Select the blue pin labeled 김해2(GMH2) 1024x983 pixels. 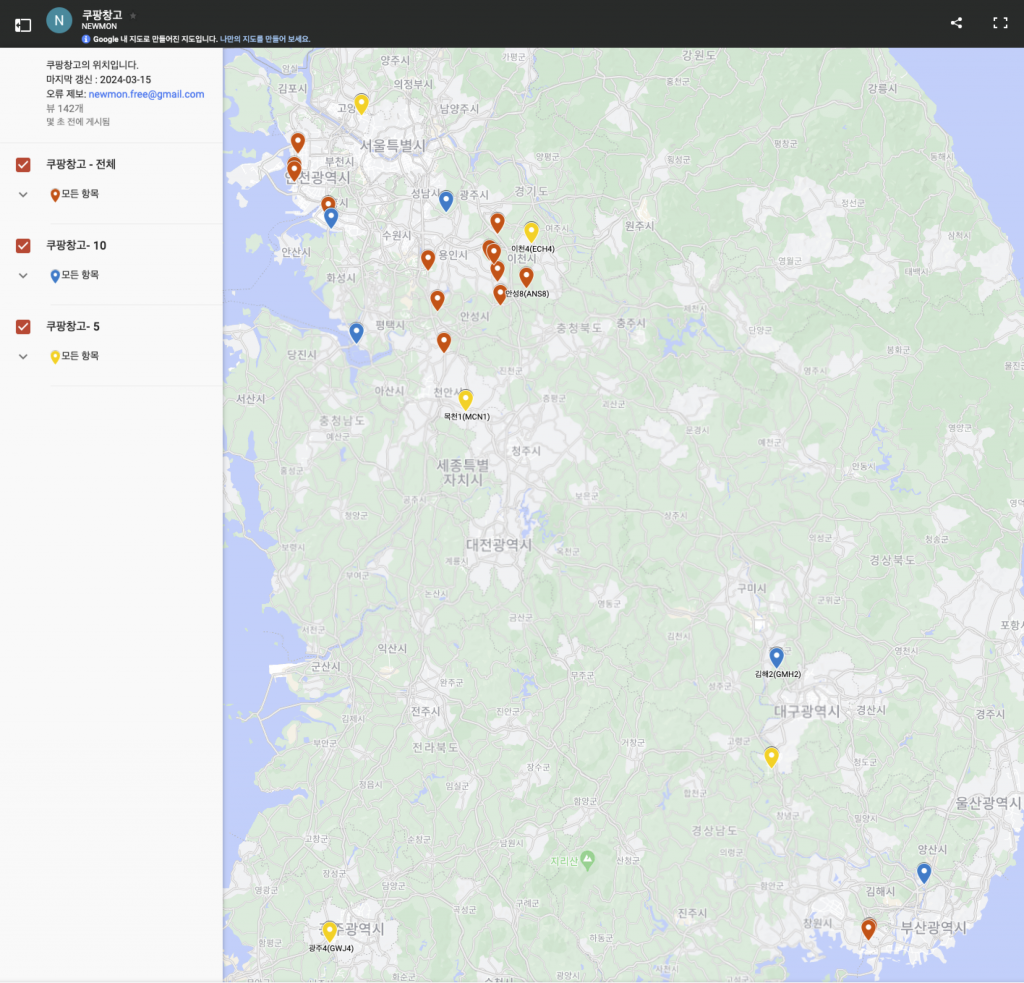tap(776, 657)
